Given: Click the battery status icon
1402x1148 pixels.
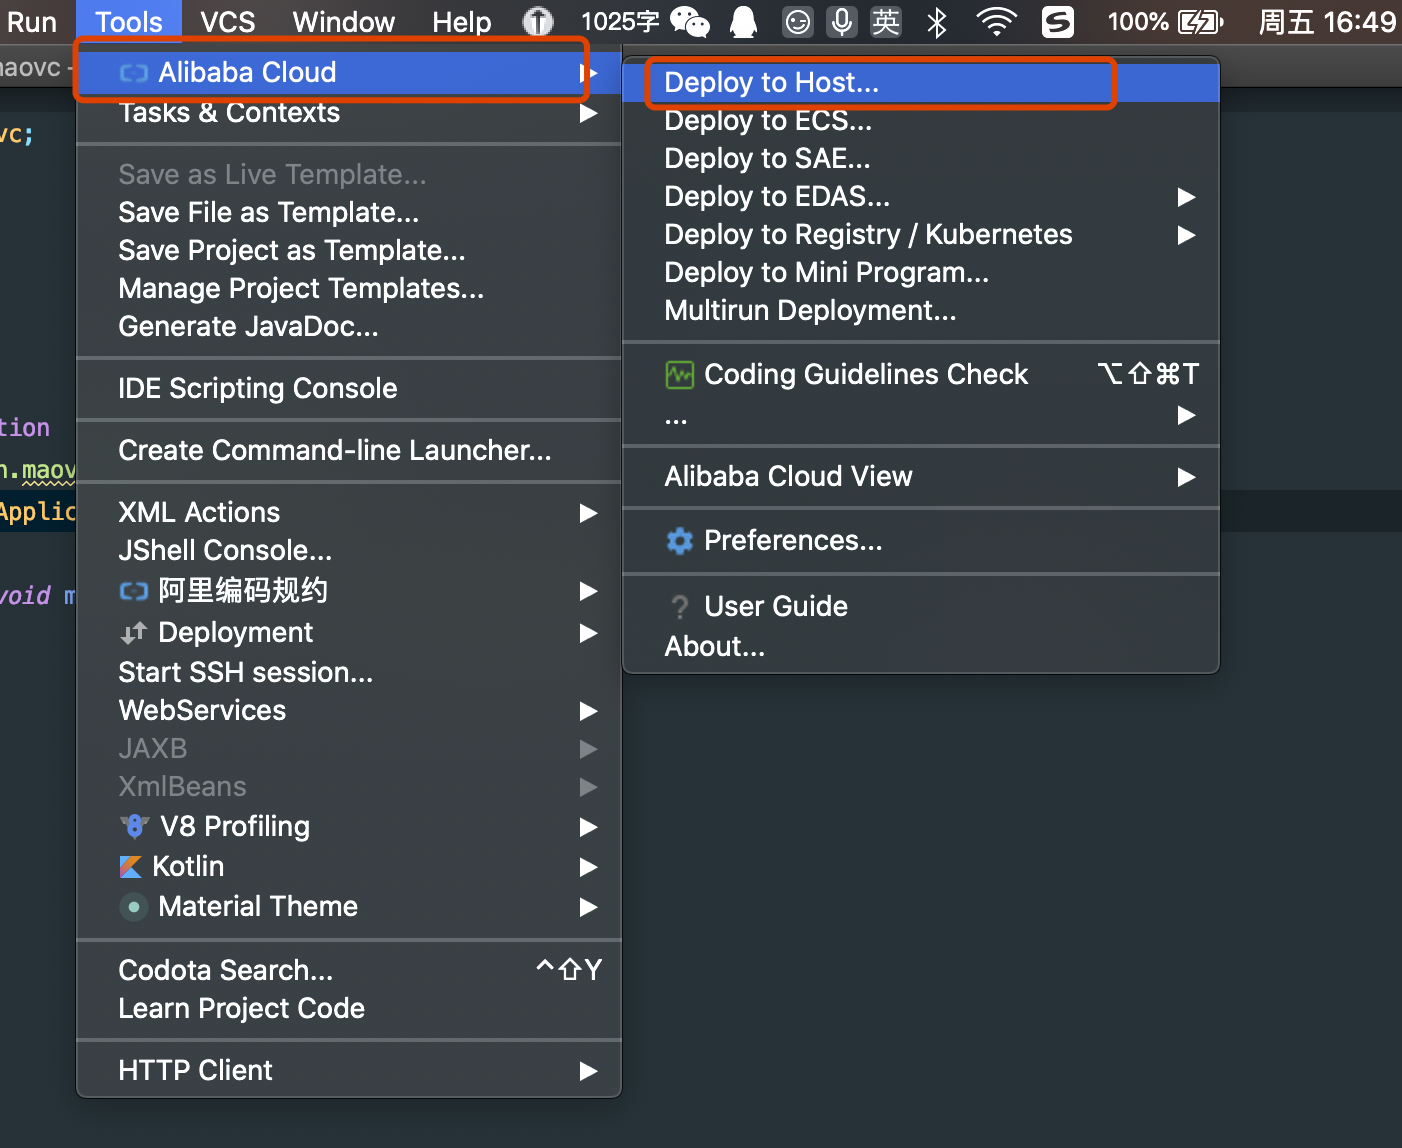Looking at the screenshot, I should [1201, 22].
